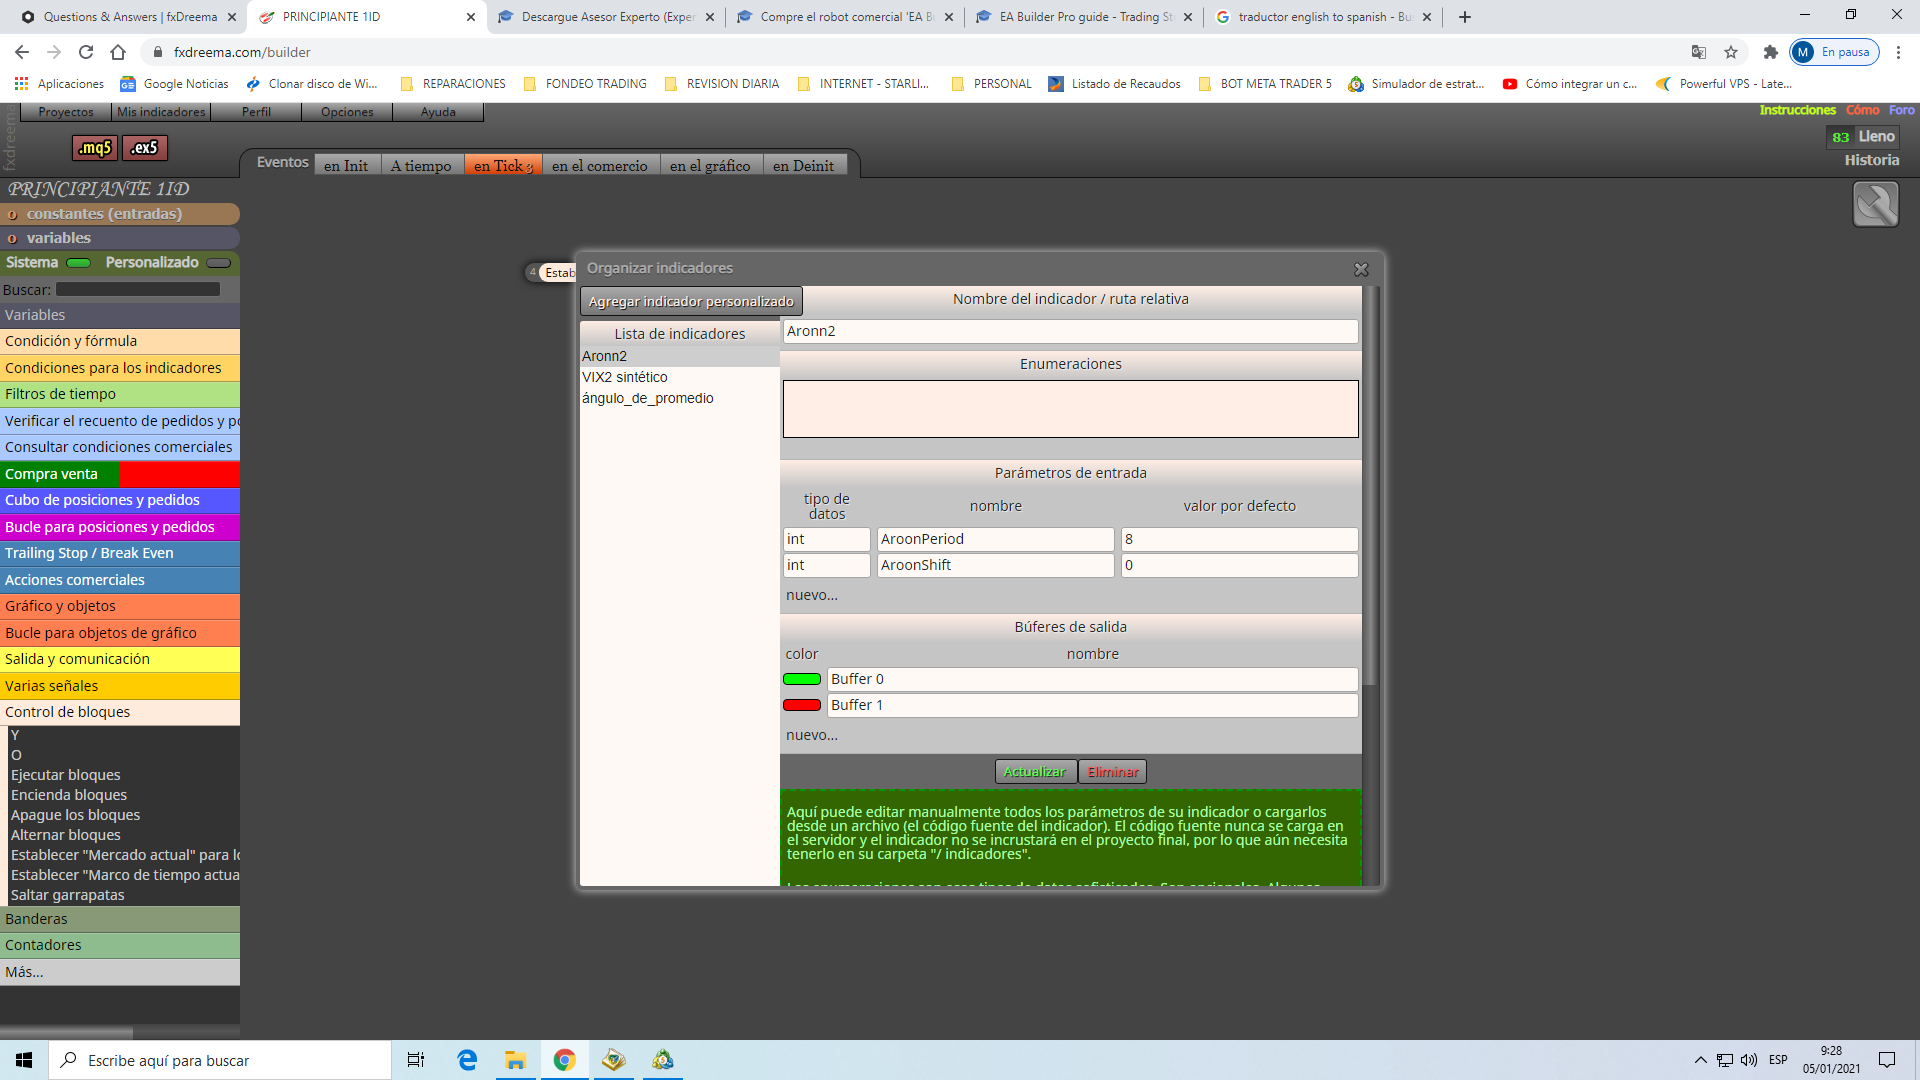Open new browser tab
The image size is (1920, 1080).
tap(1464, 17)
